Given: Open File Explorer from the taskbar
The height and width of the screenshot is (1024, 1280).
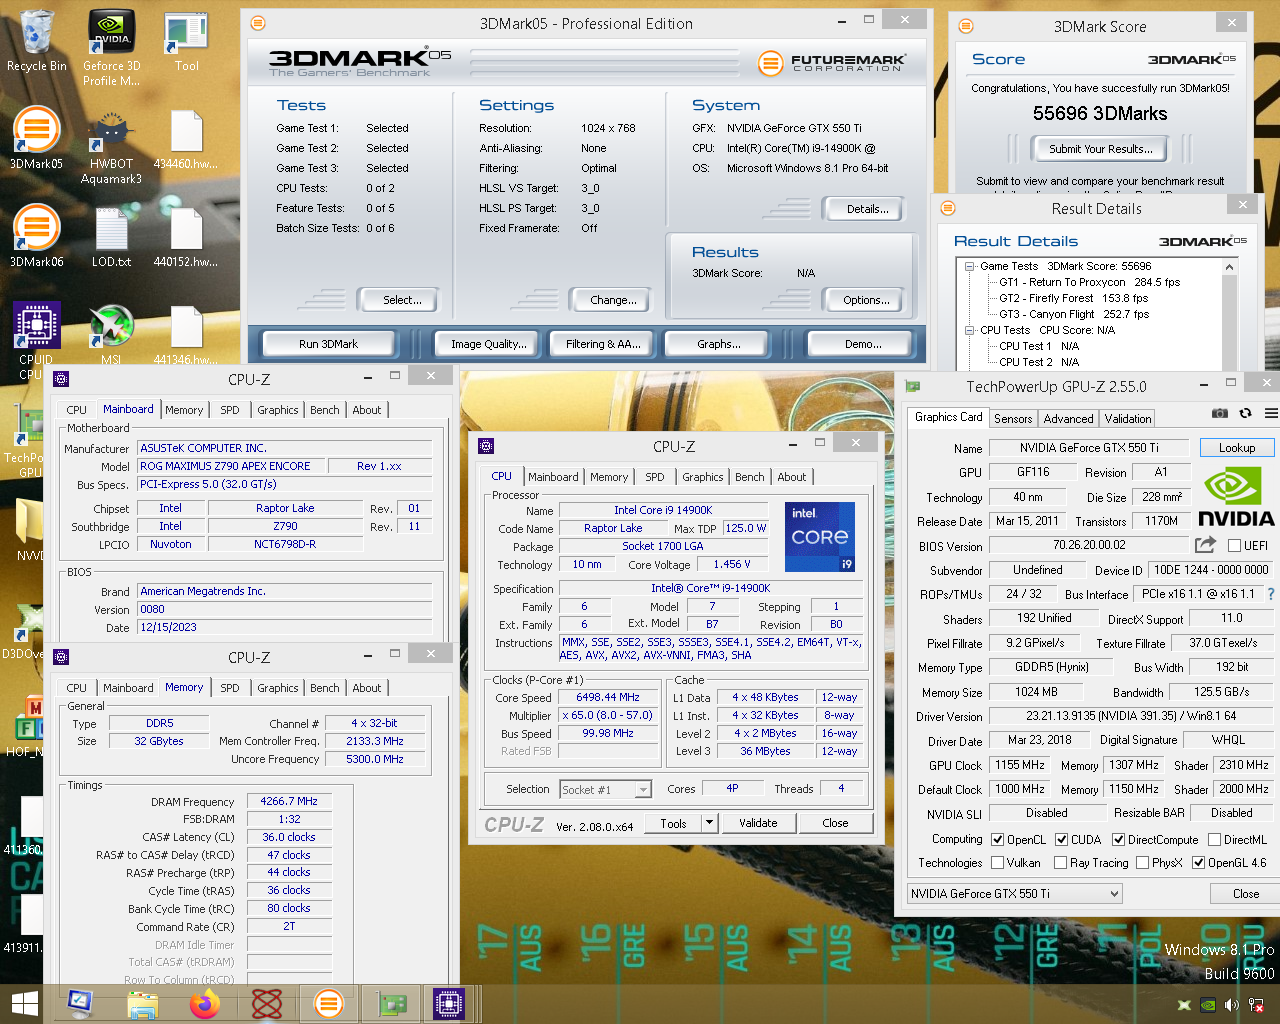Looking at the screenshot, I should pyautogui.click(x=143, y=1004).
